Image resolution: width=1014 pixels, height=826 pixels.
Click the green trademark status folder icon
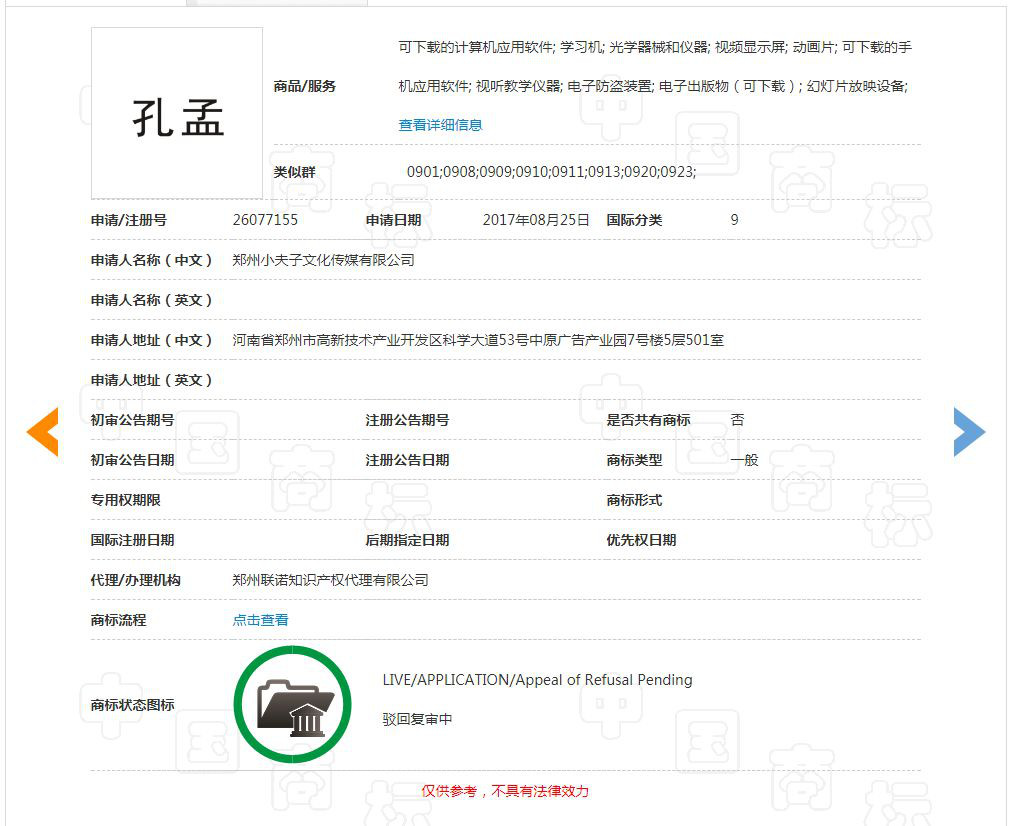292,703
